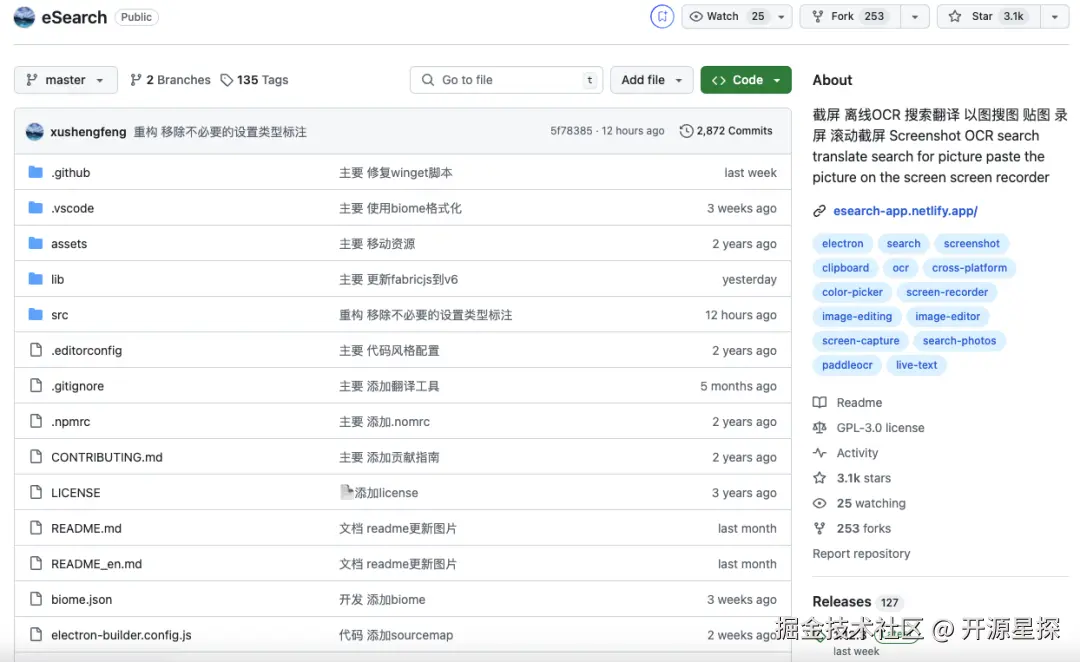View the 2,872 Commits history
The height and width of the screenshot is (662, 1080).
pyautogui.click(x=726, y=131)
